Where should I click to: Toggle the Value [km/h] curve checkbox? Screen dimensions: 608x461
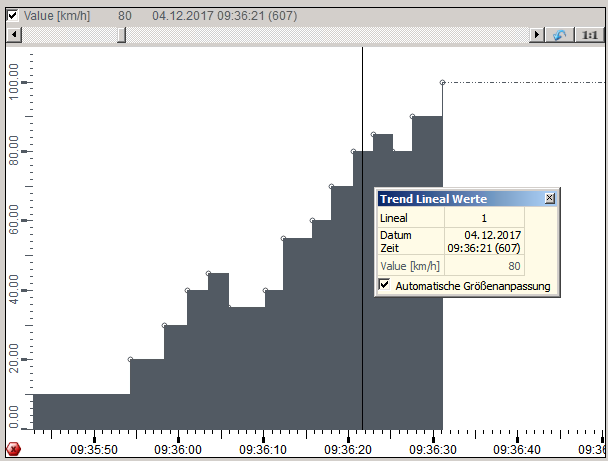coord(12,16)
